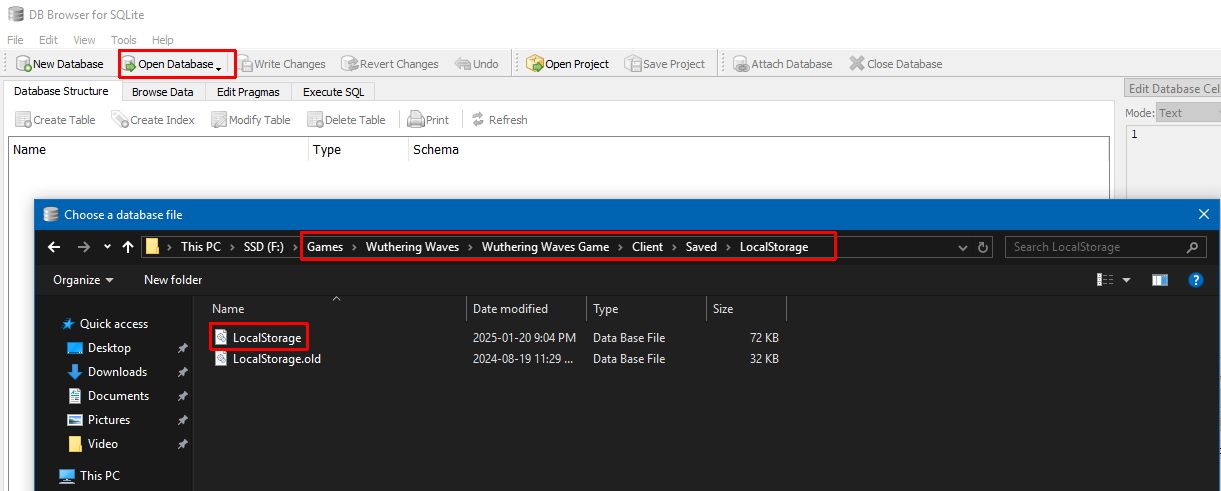Select the LocalStorage database file
Viewport: 1221px width, 491px height.
(x=258, y=338)
